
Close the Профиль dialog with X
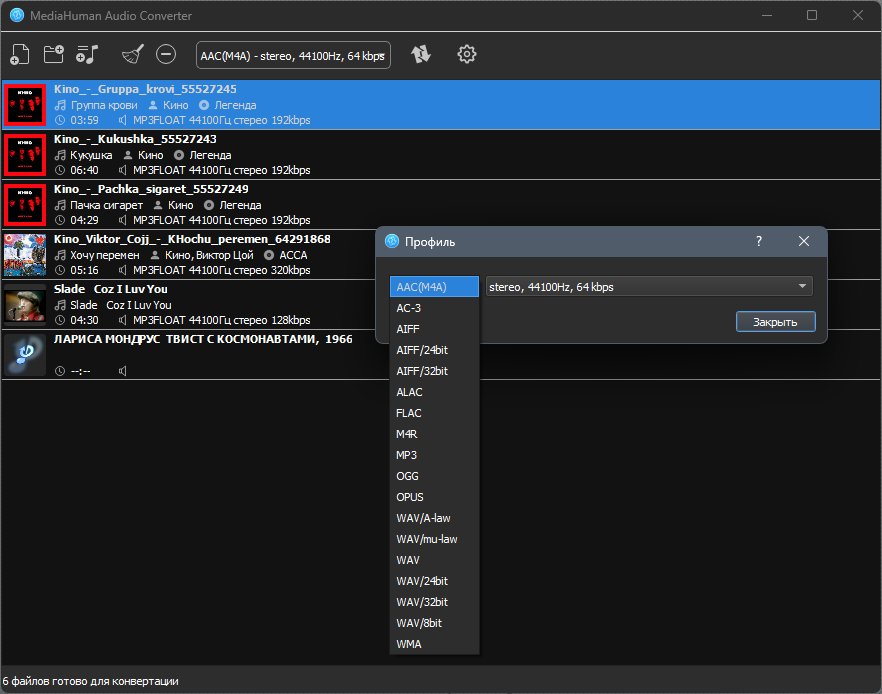804,241
